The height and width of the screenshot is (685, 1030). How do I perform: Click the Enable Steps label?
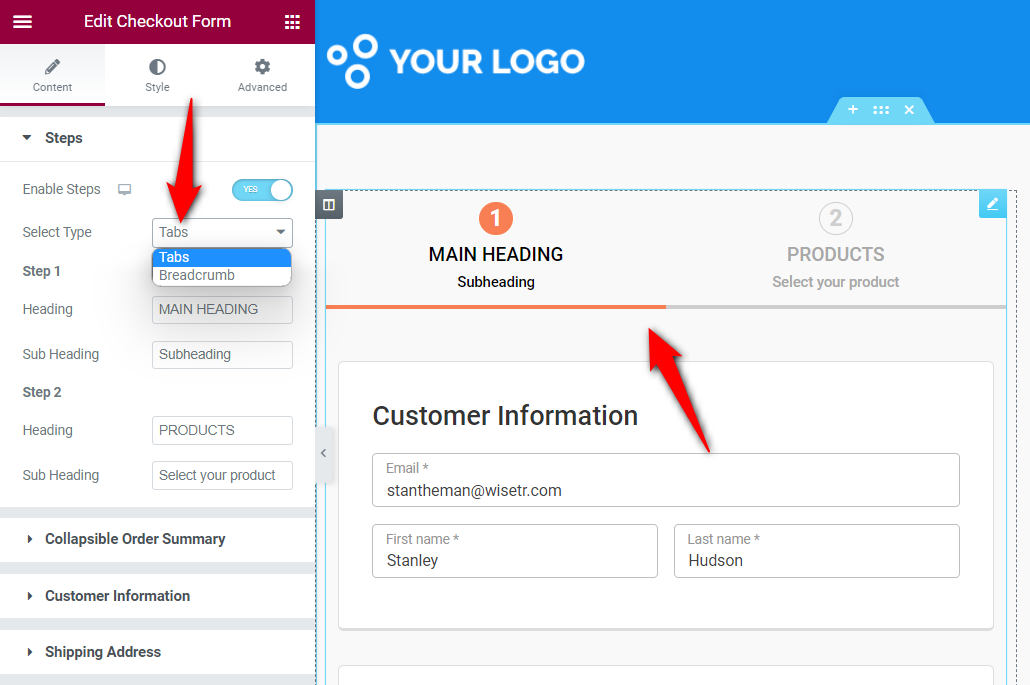point(61,190)
